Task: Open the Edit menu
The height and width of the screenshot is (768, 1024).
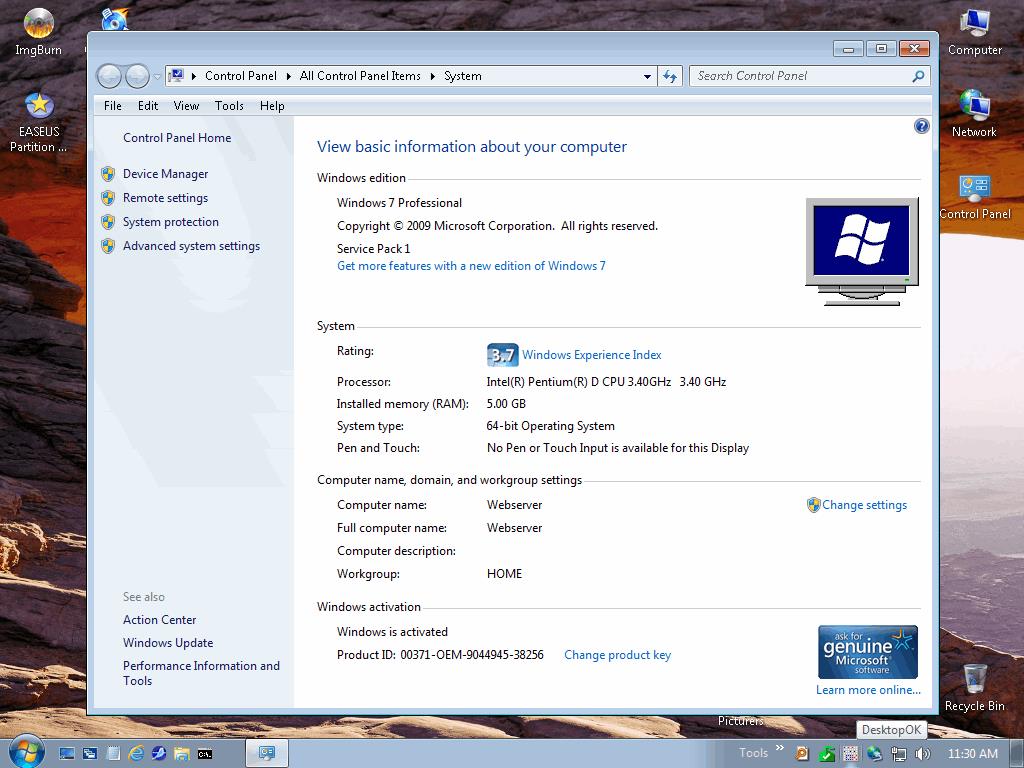Action: coord(148,106)
